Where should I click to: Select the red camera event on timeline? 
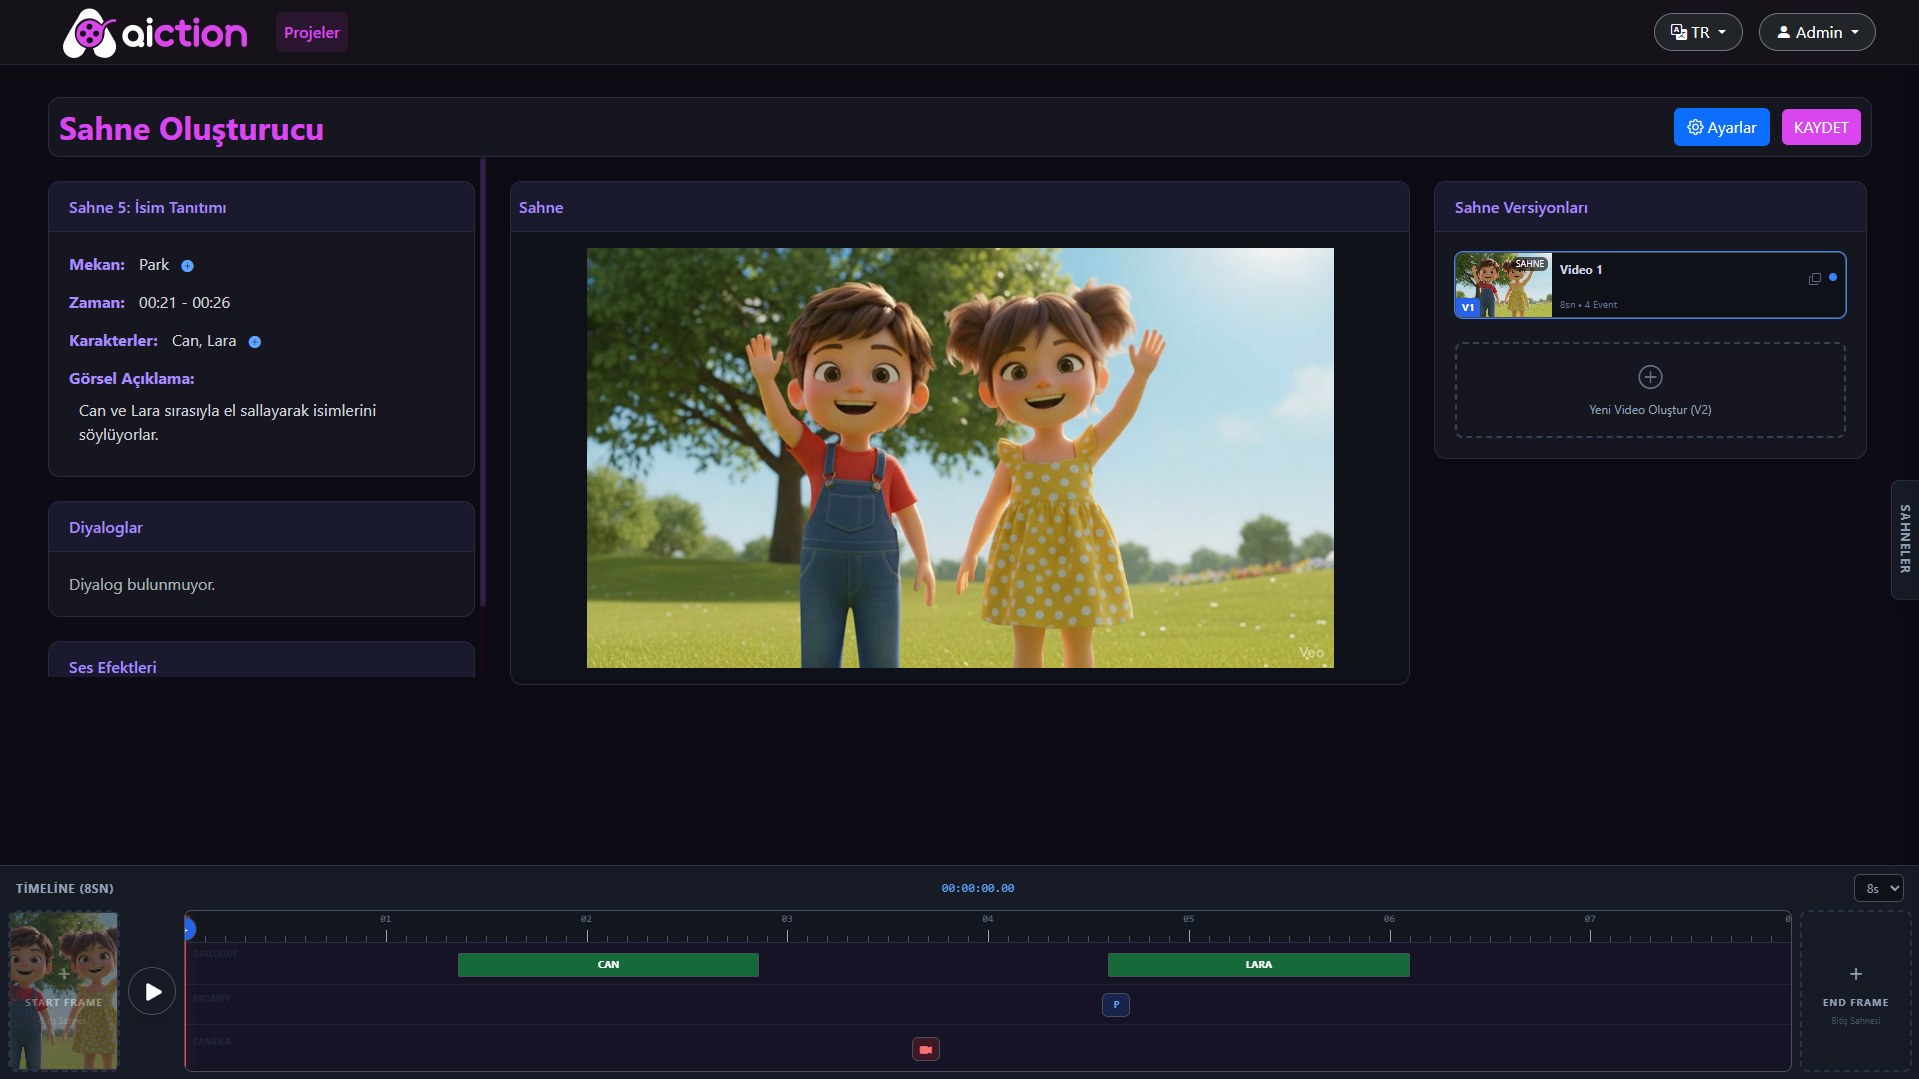tap(925, 1049)
